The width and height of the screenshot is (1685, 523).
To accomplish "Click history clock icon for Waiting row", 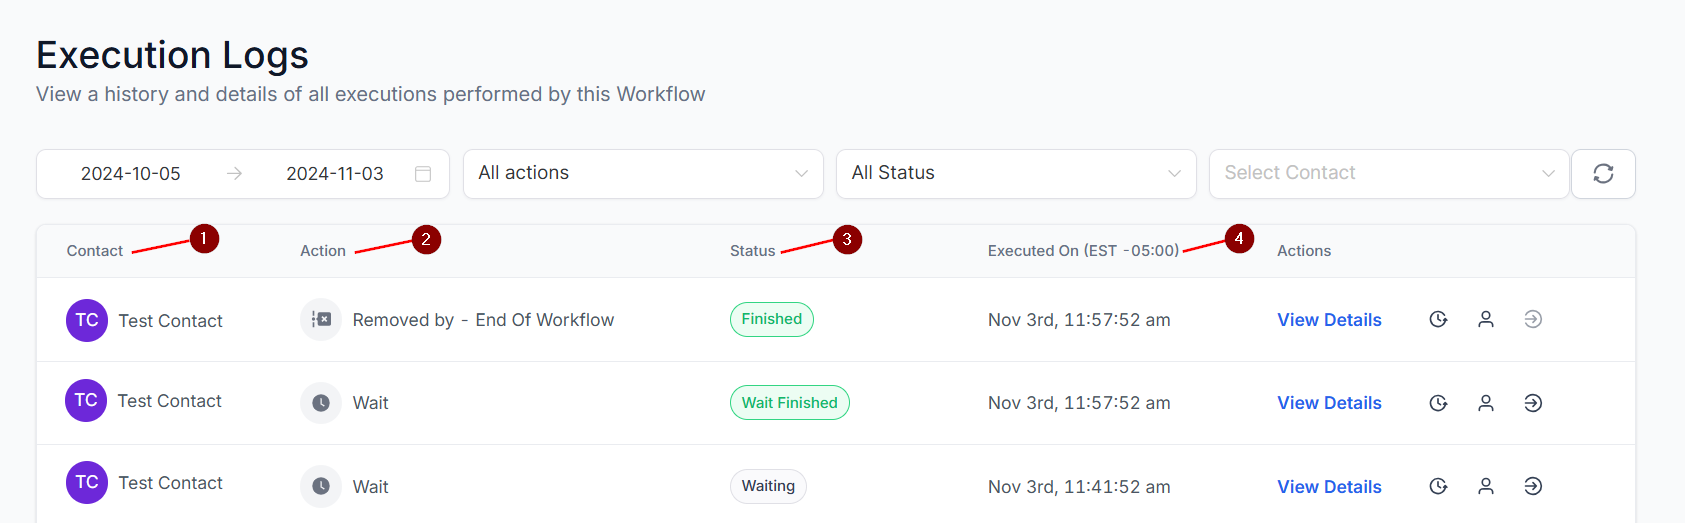I will 1438,487.
